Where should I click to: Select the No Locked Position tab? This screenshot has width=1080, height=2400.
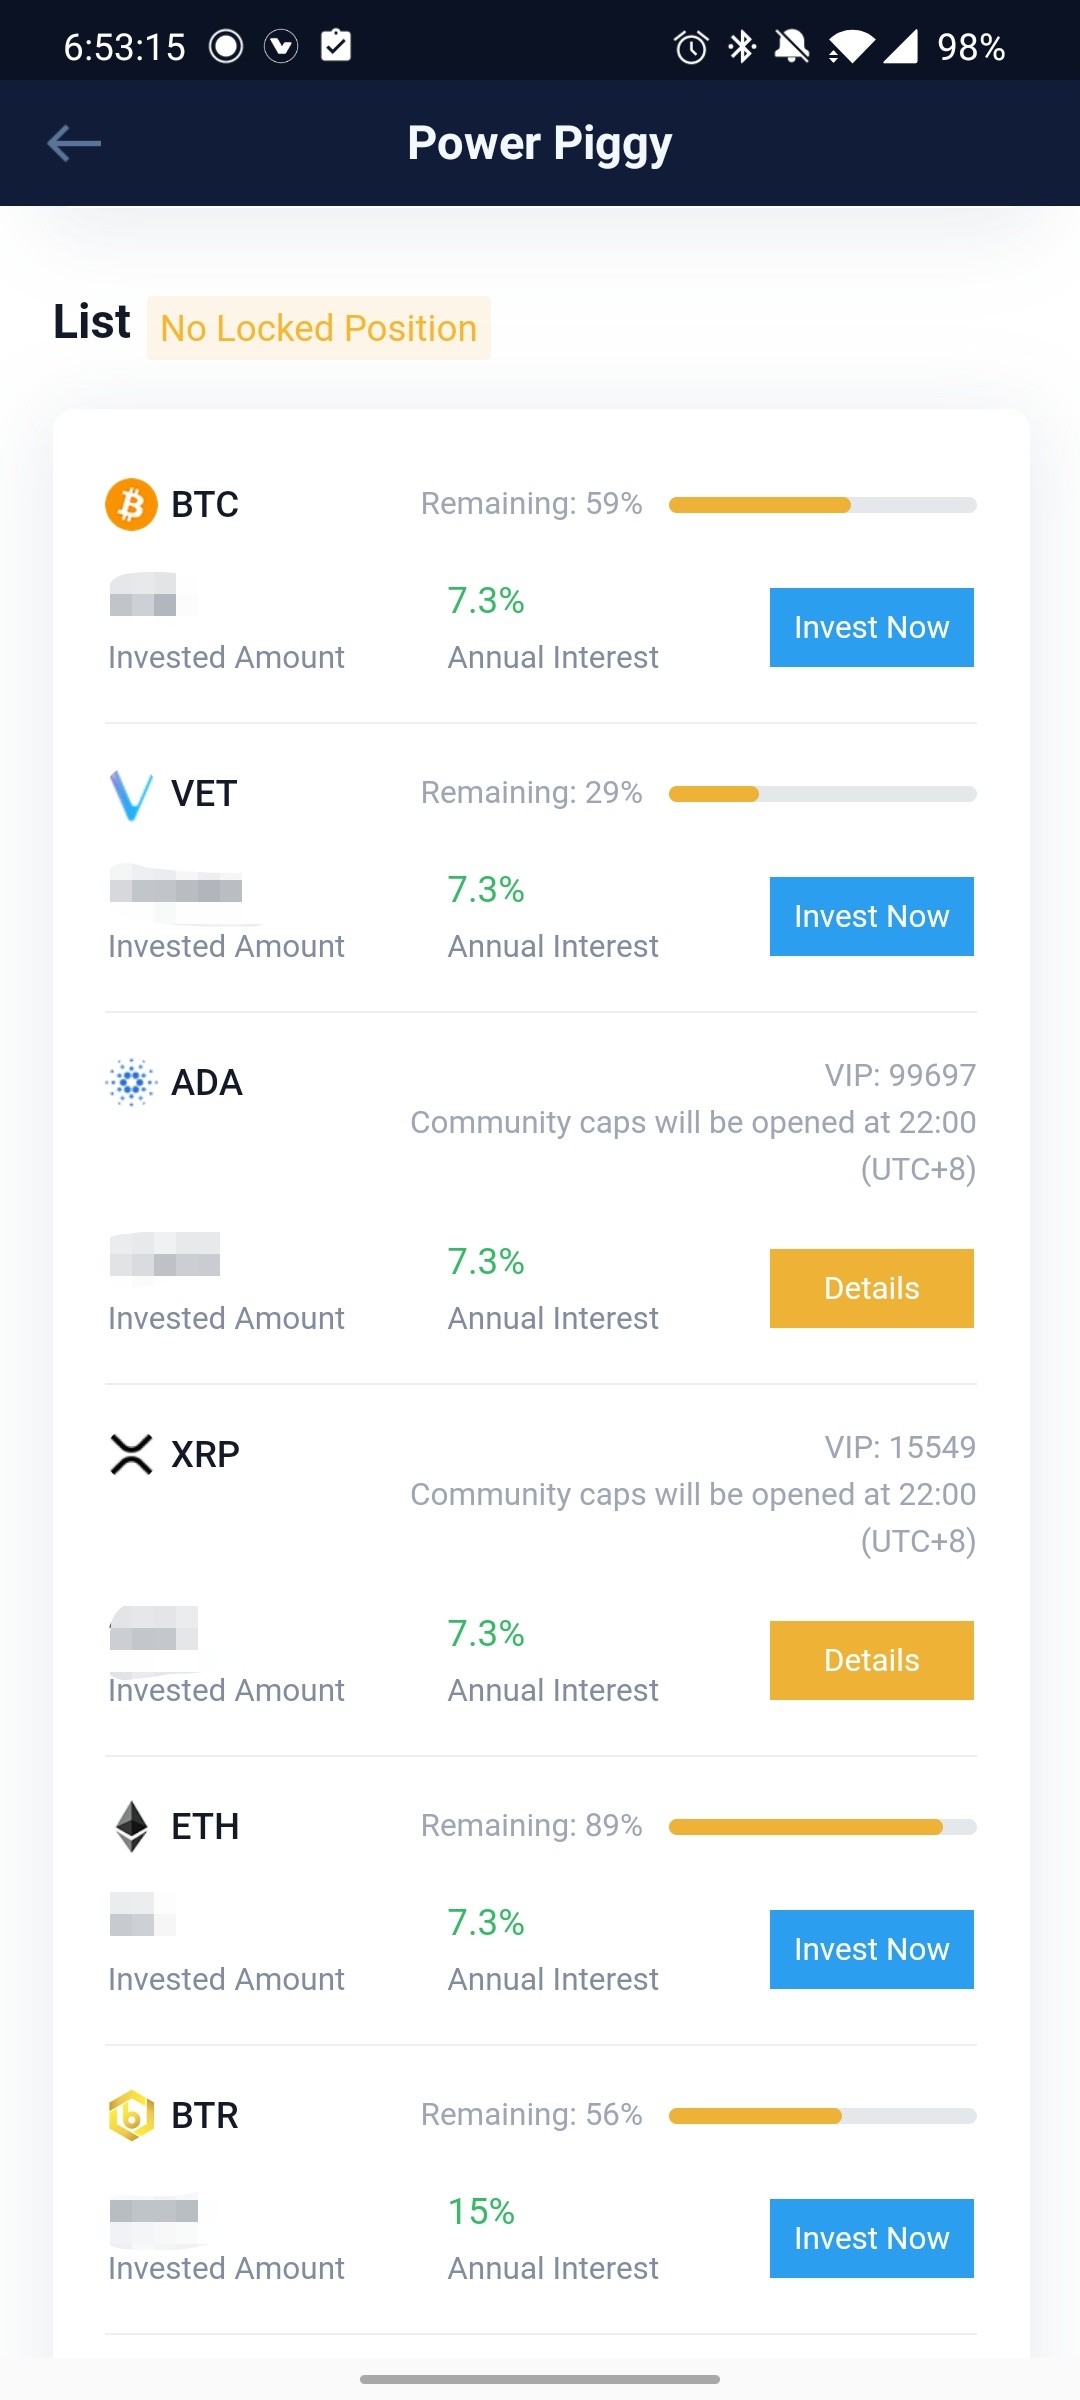click(318, 328)
